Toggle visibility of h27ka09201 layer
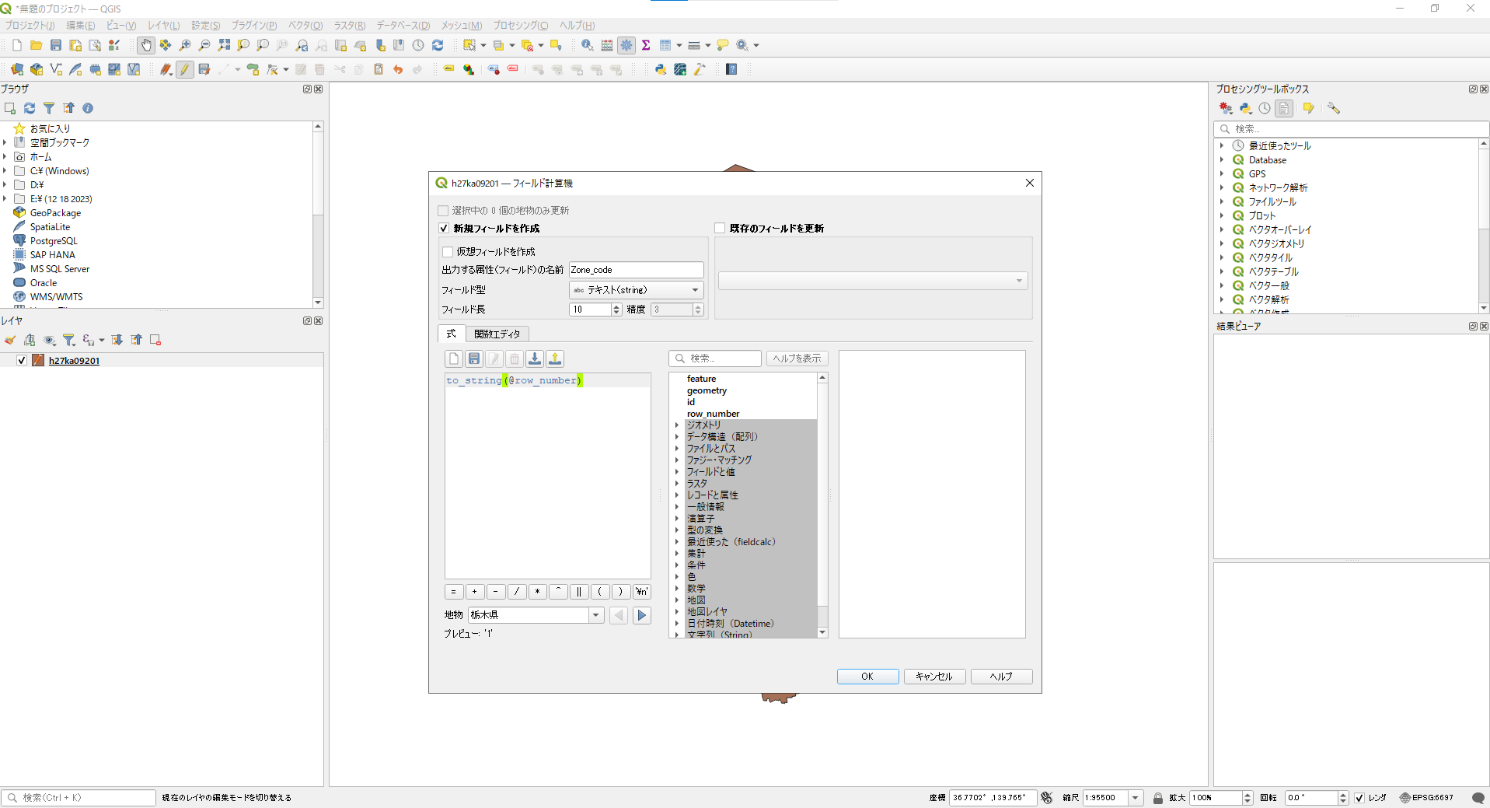This screenshot has height=808, width=1490. click(21, 361)
